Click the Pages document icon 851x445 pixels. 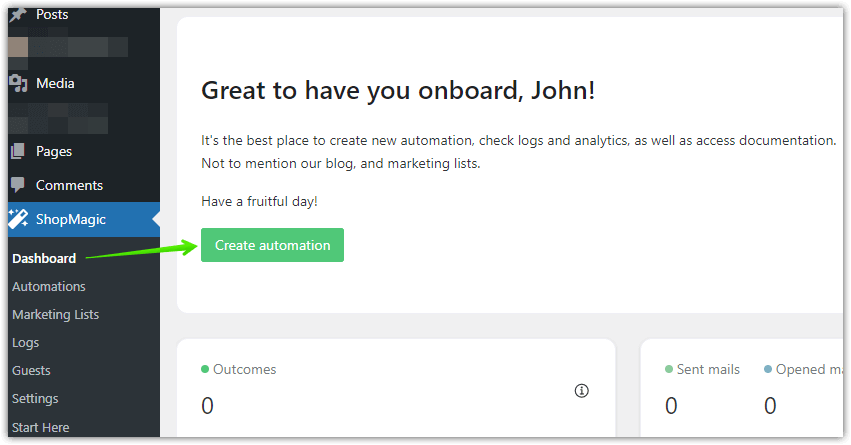click(x=18, y=151)
